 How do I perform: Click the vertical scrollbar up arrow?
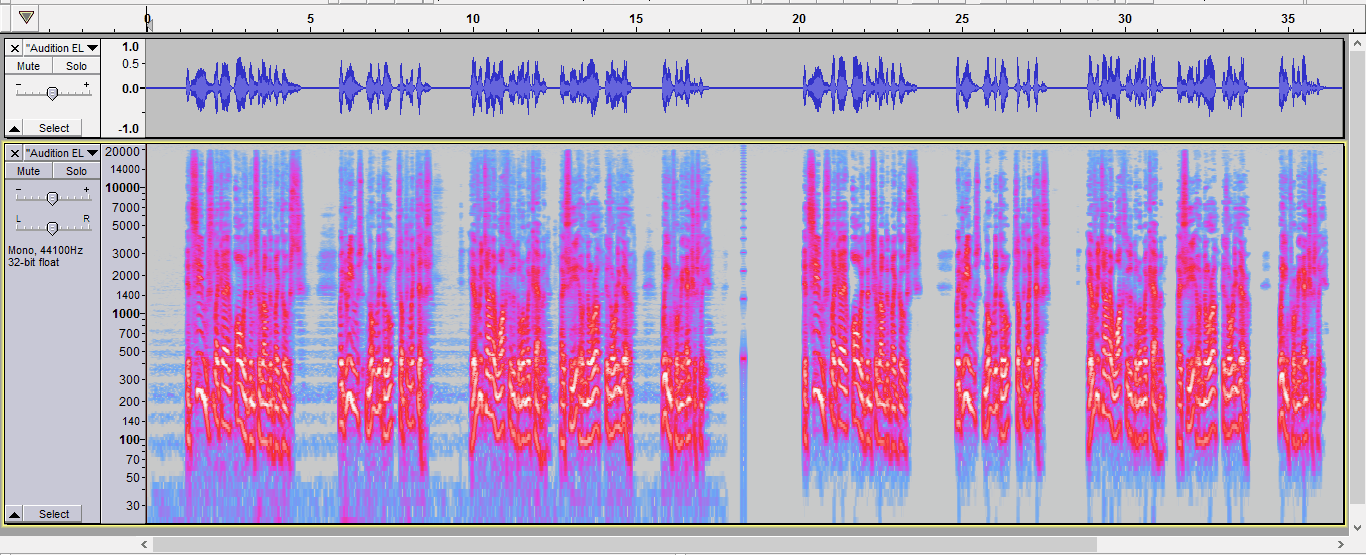click(x=1357, y=44)
